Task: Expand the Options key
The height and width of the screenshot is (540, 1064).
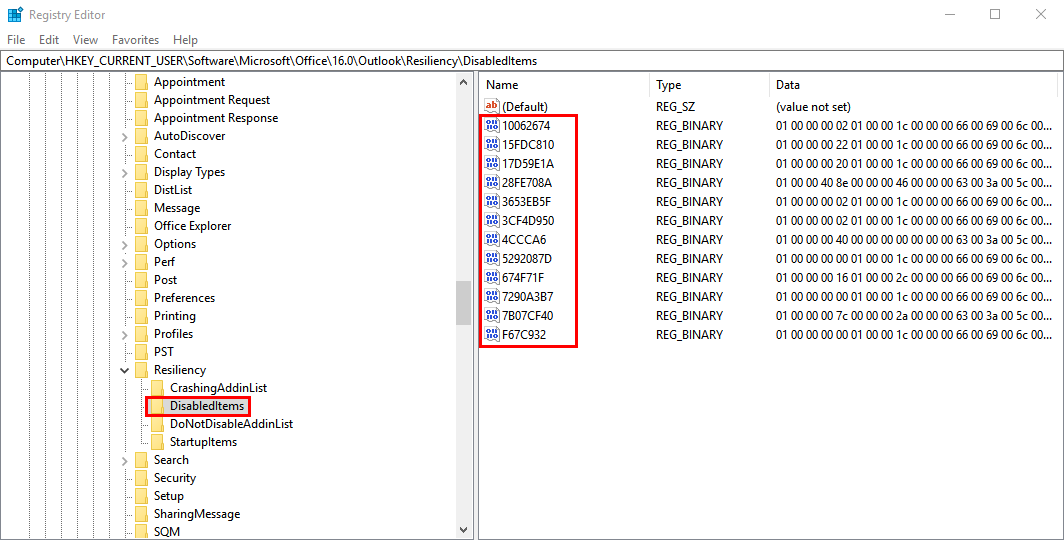Action: tap(124, 244)
